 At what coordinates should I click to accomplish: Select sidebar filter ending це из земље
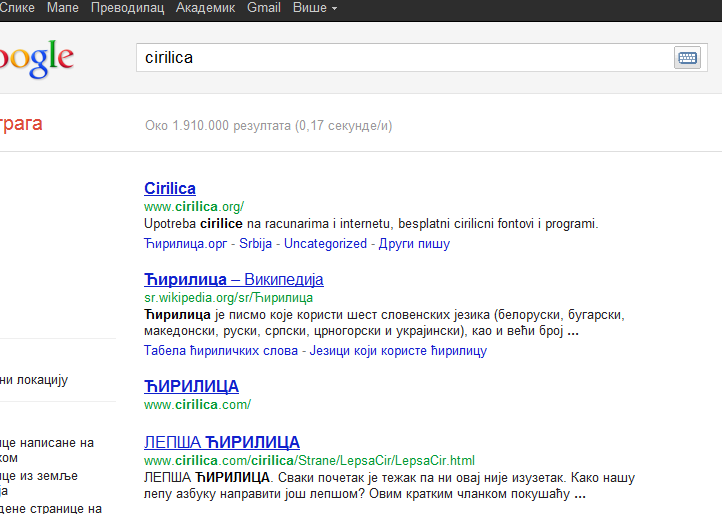(39, 483)
